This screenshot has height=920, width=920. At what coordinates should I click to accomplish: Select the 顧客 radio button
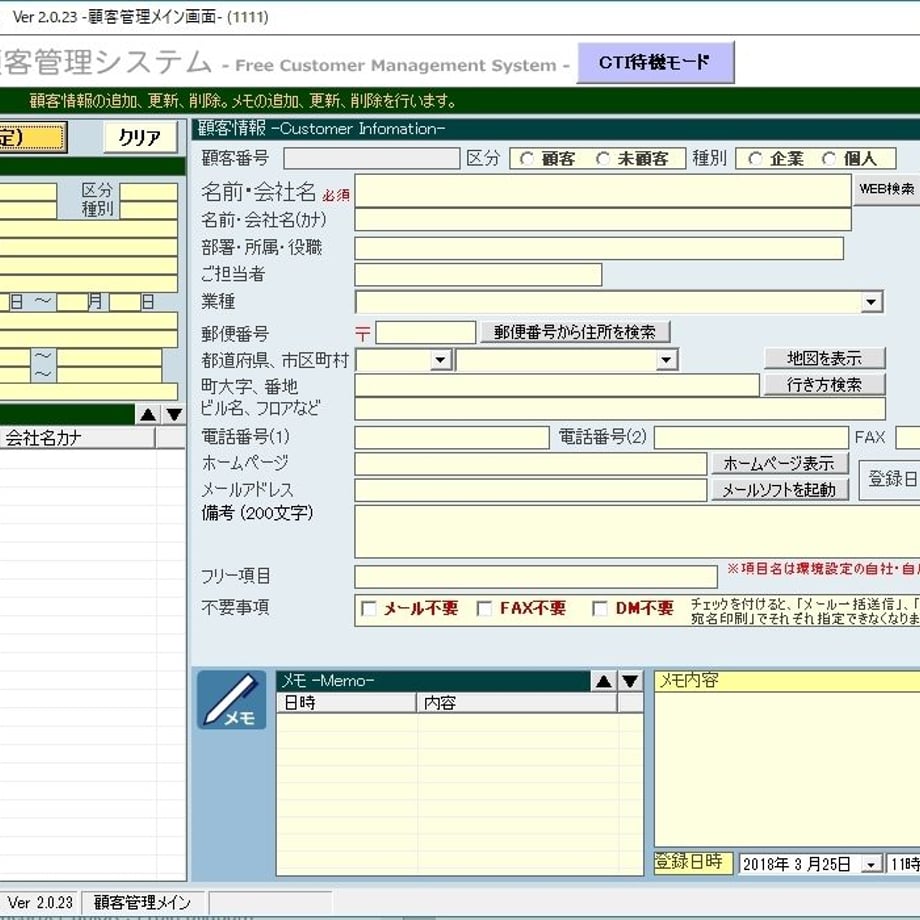(x=526, y=159)
